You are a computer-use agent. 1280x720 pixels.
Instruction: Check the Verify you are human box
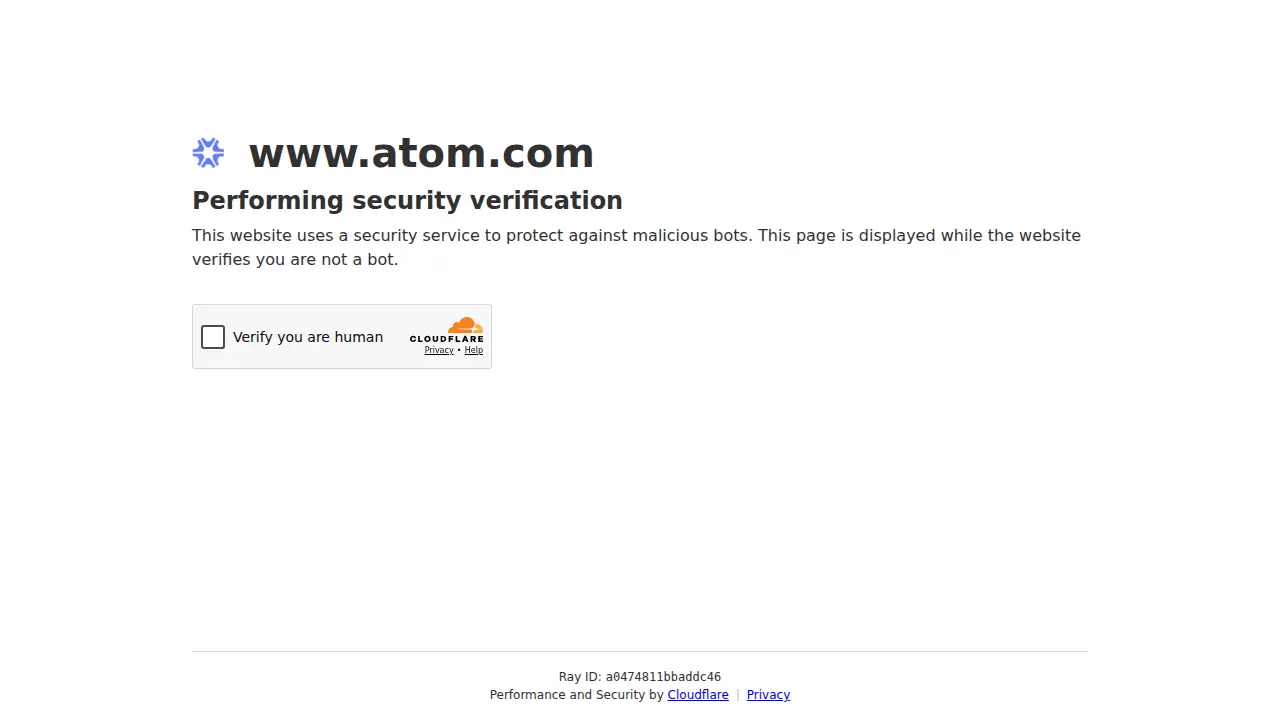(213, 337)
